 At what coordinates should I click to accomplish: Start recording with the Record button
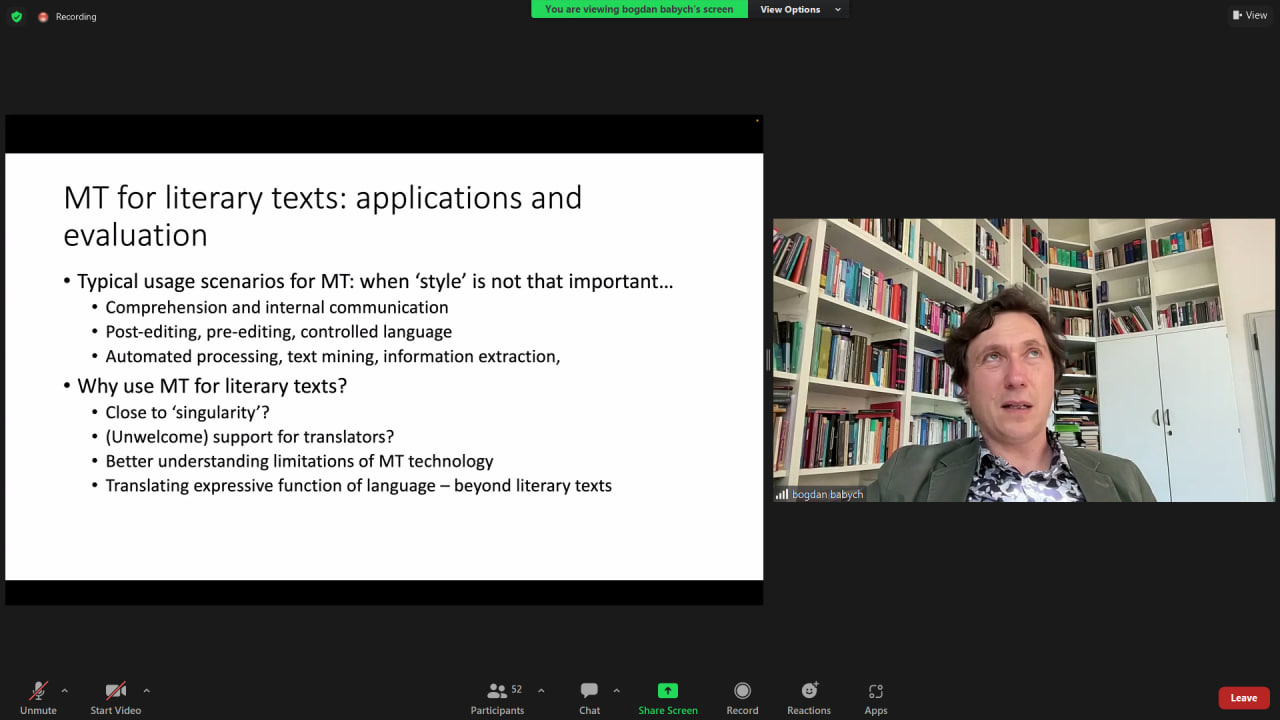pyautogui.click(x=742, y=697)
